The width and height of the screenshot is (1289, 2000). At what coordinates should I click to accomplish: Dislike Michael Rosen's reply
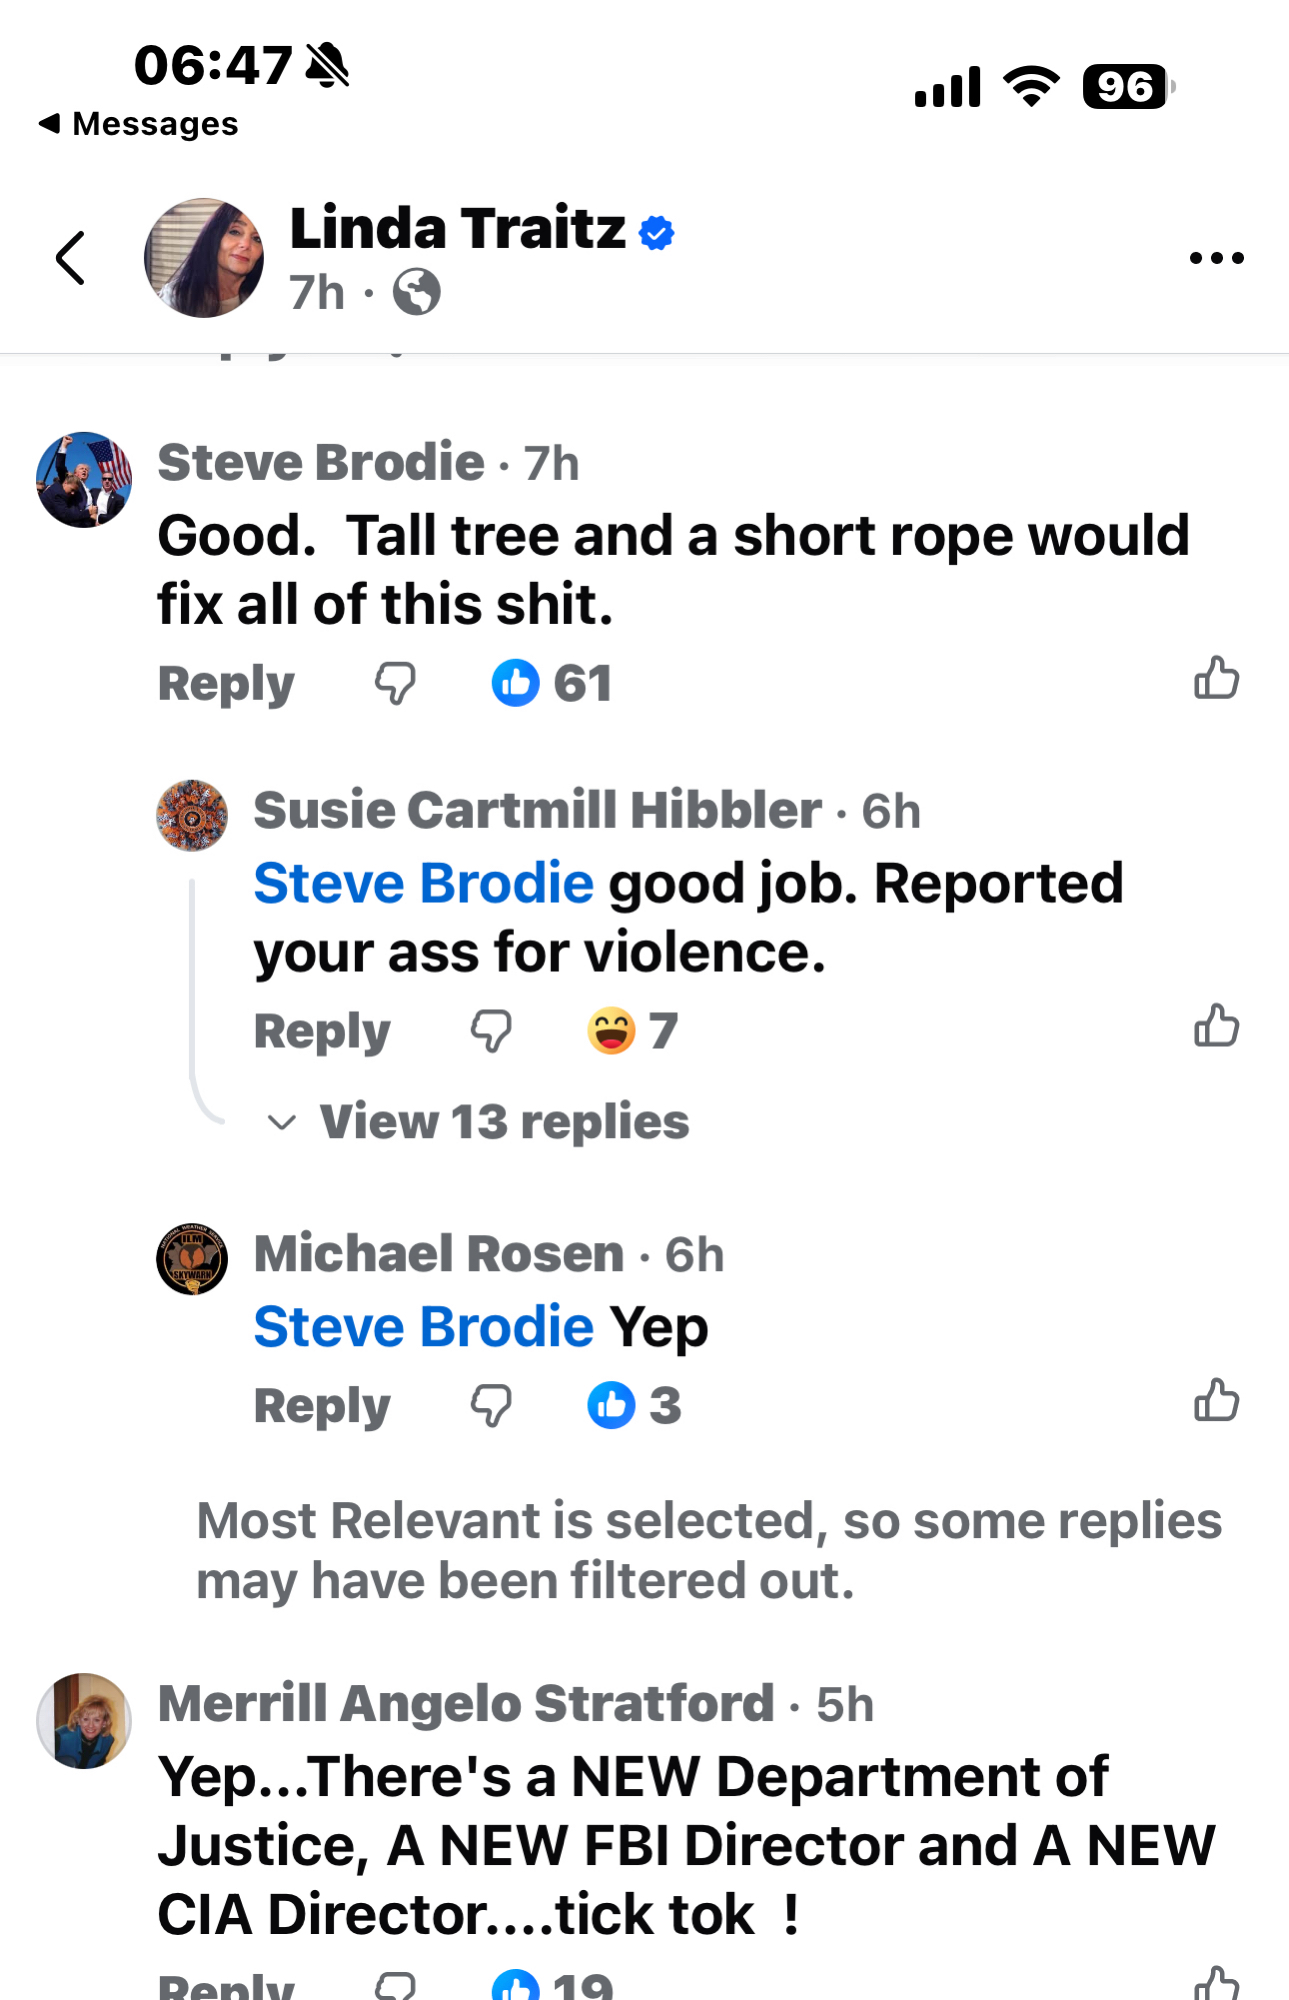pyautogui.click(x=491, y=1406)
